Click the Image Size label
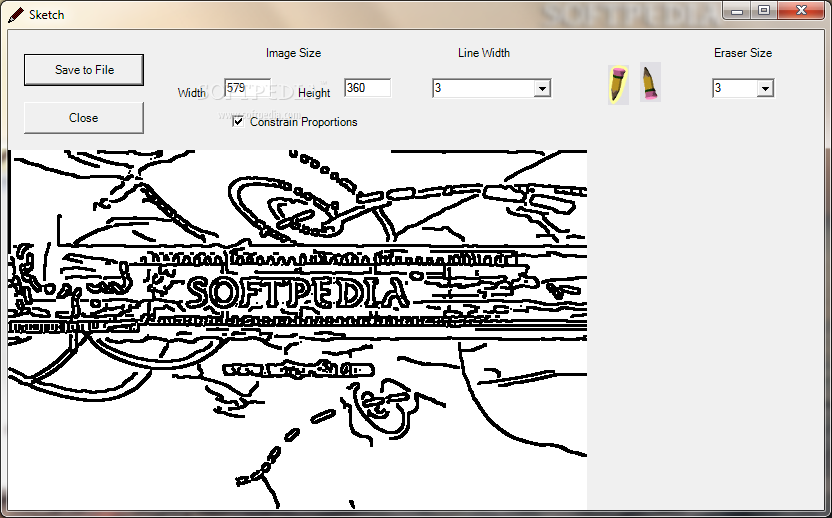 (x=293, y=53)
